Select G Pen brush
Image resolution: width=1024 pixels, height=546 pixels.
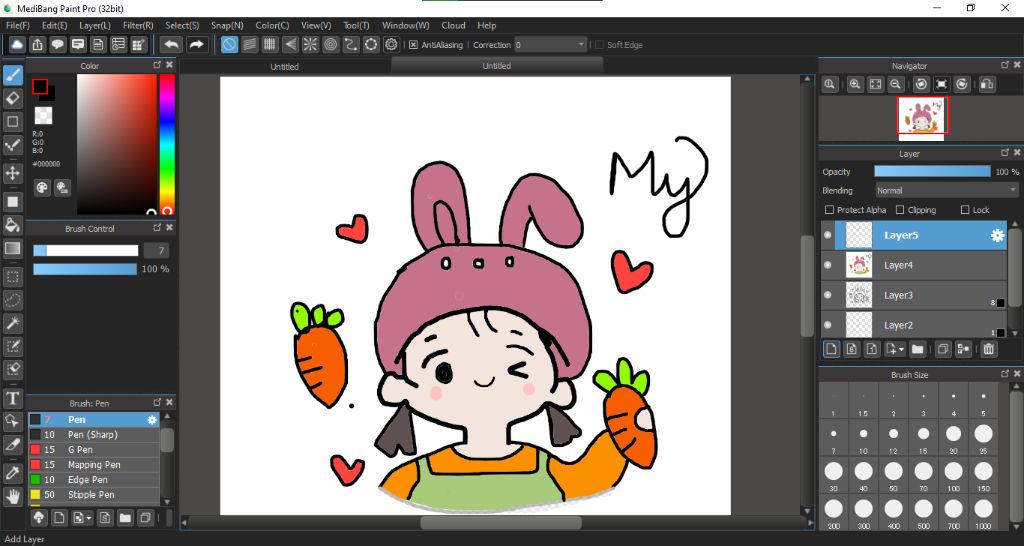point(93,450)
